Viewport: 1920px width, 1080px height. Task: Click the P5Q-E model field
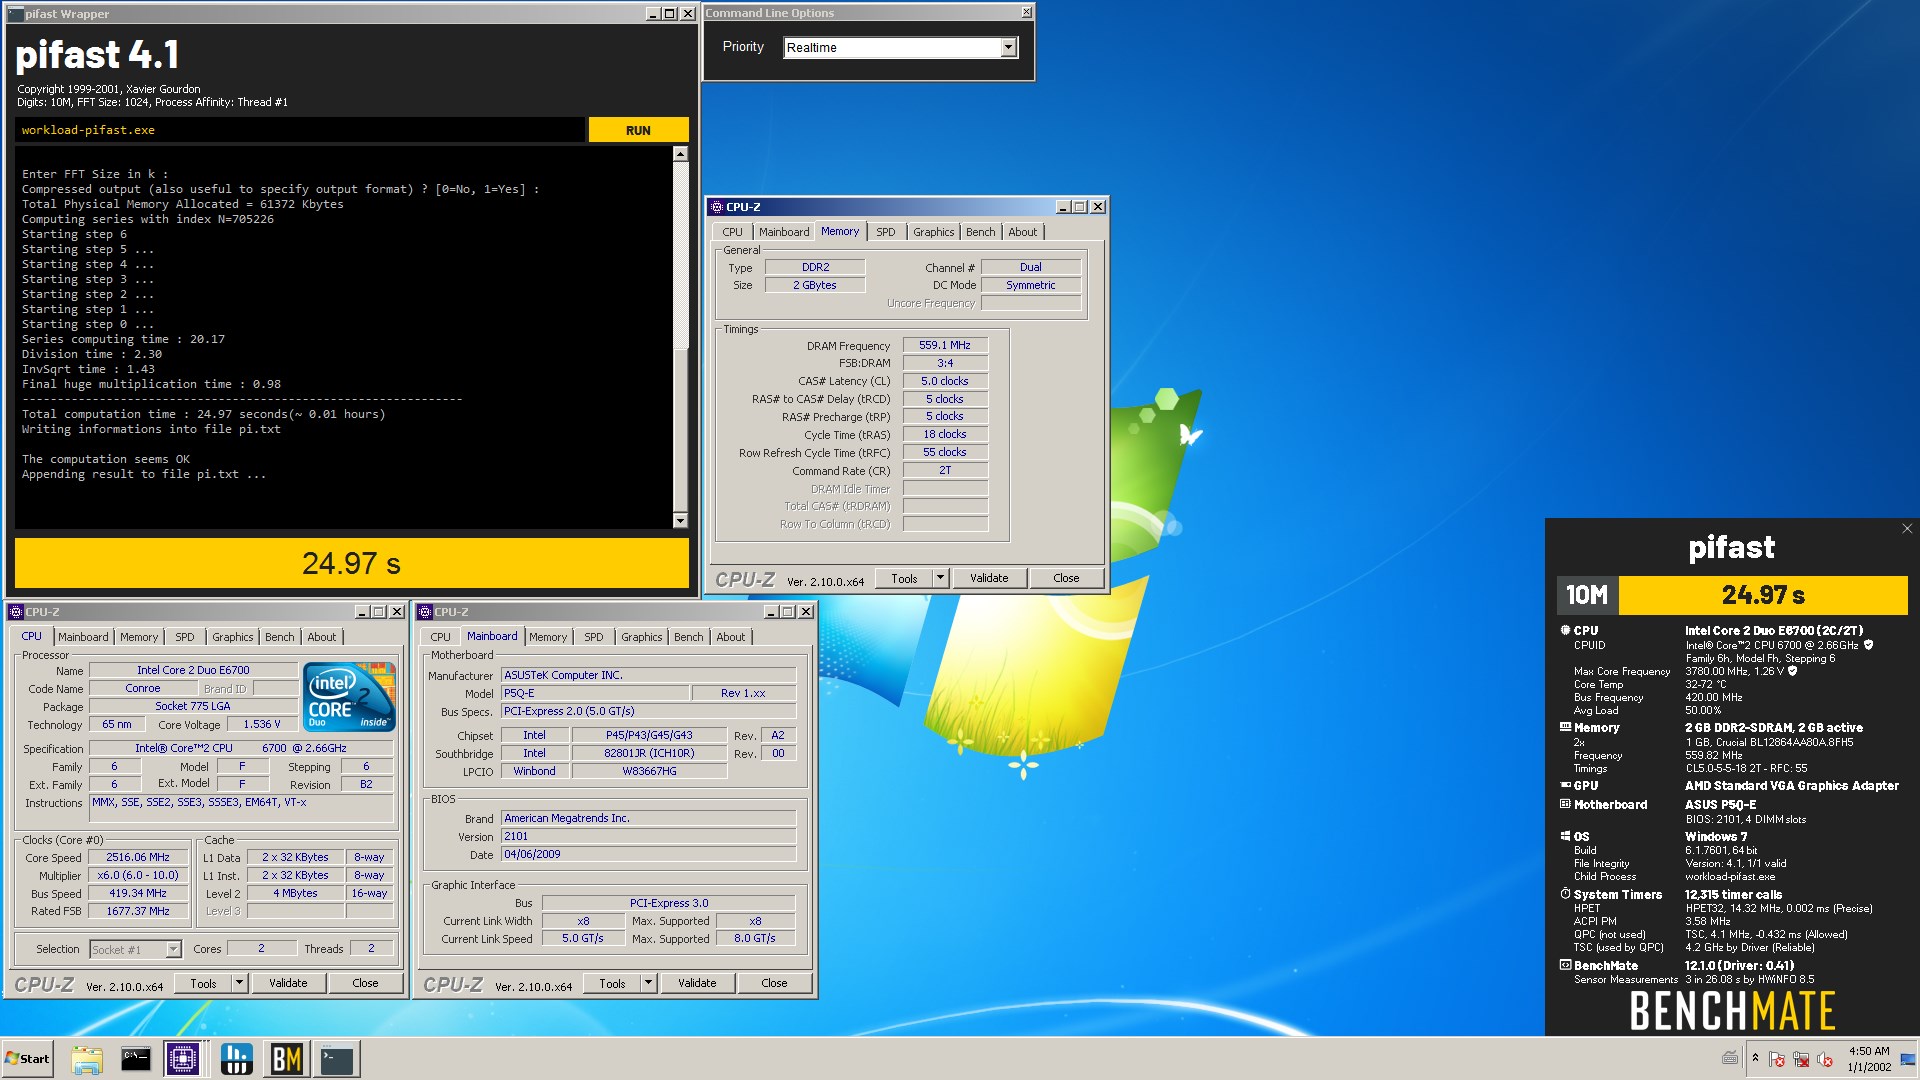595,693
